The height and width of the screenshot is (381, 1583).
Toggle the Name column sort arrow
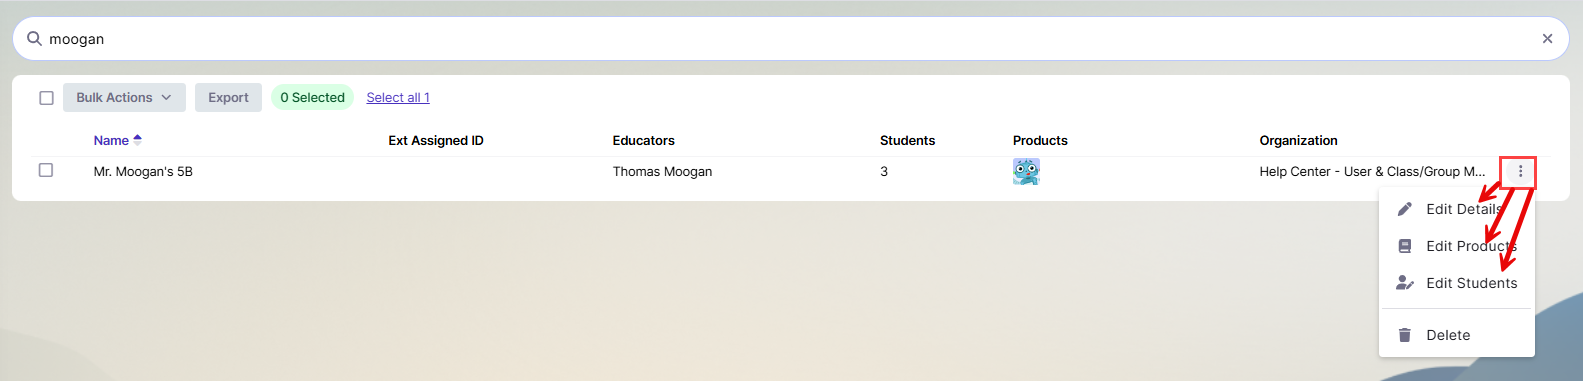click(137, 140)
